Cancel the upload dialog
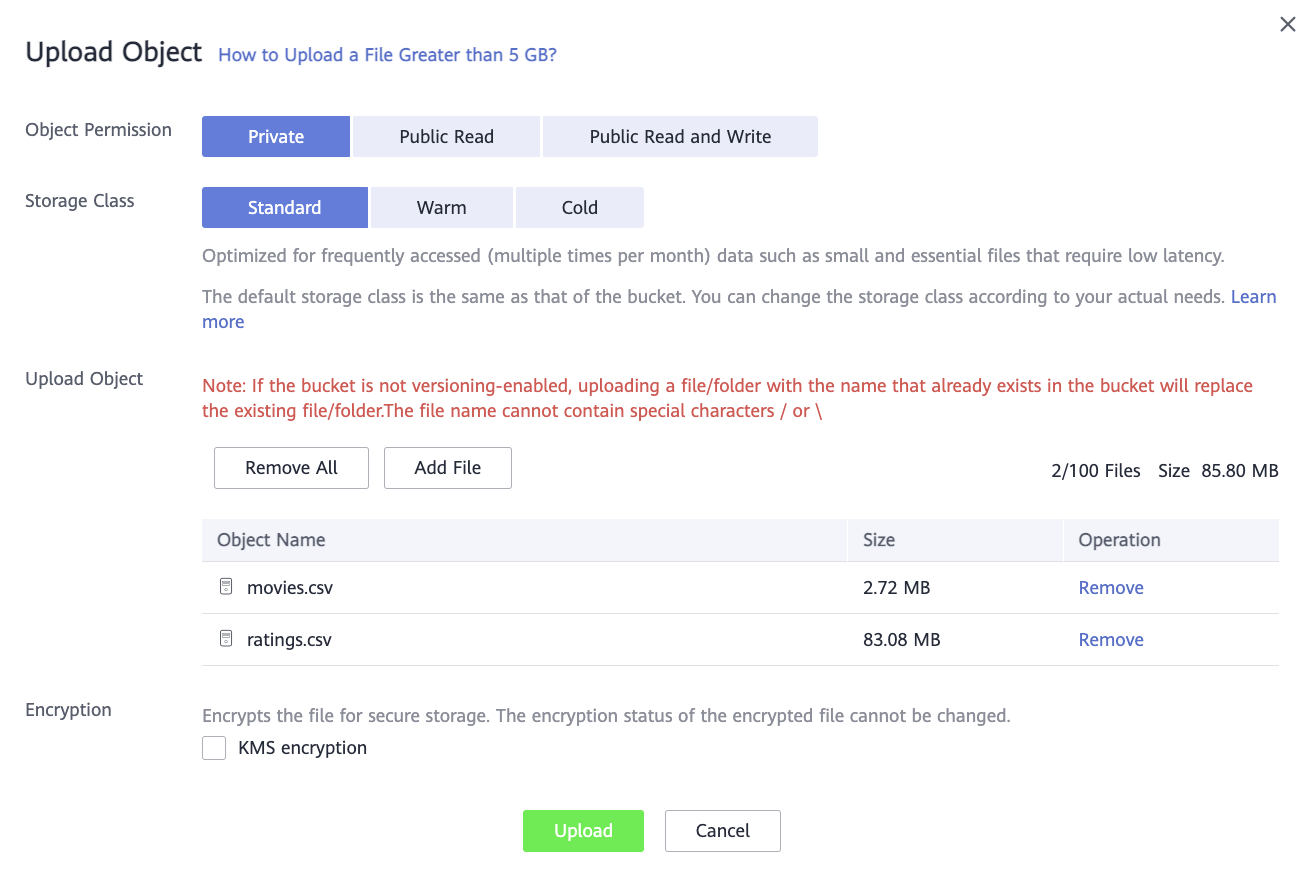 pyautogui.click(x=722, y=831)
